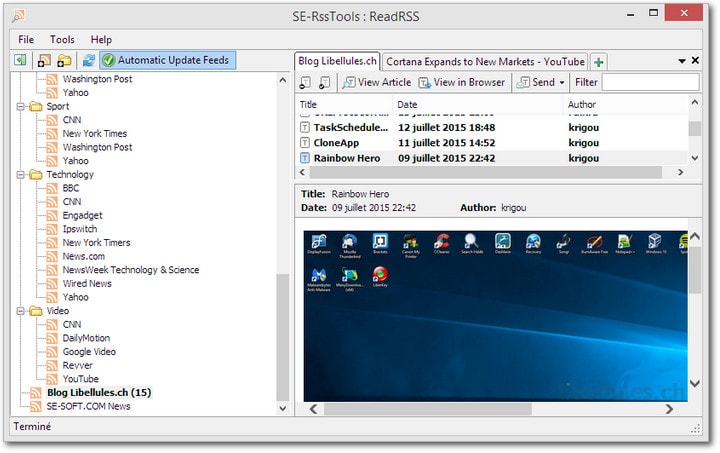Click RSS icon beside Wired News

point(52,284)
